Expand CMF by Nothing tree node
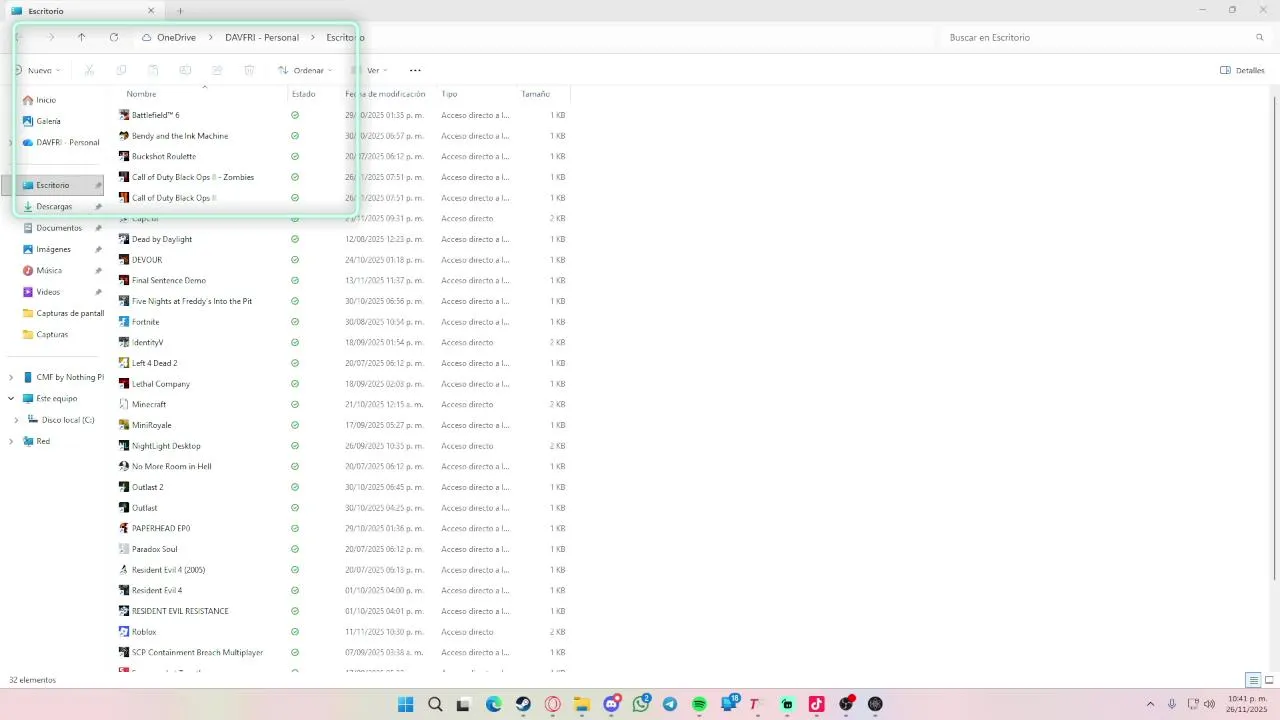This screenshot has height=720, width=1280. [x=11, y=377]
